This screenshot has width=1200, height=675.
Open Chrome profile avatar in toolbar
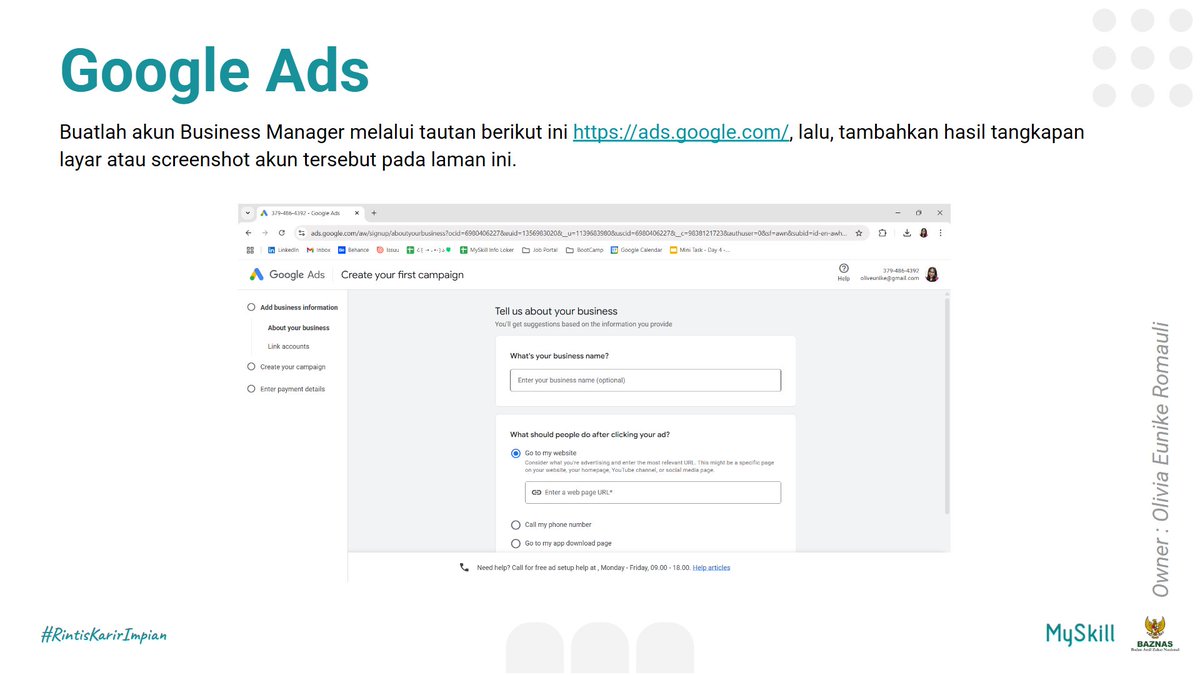tap(923, 233)
